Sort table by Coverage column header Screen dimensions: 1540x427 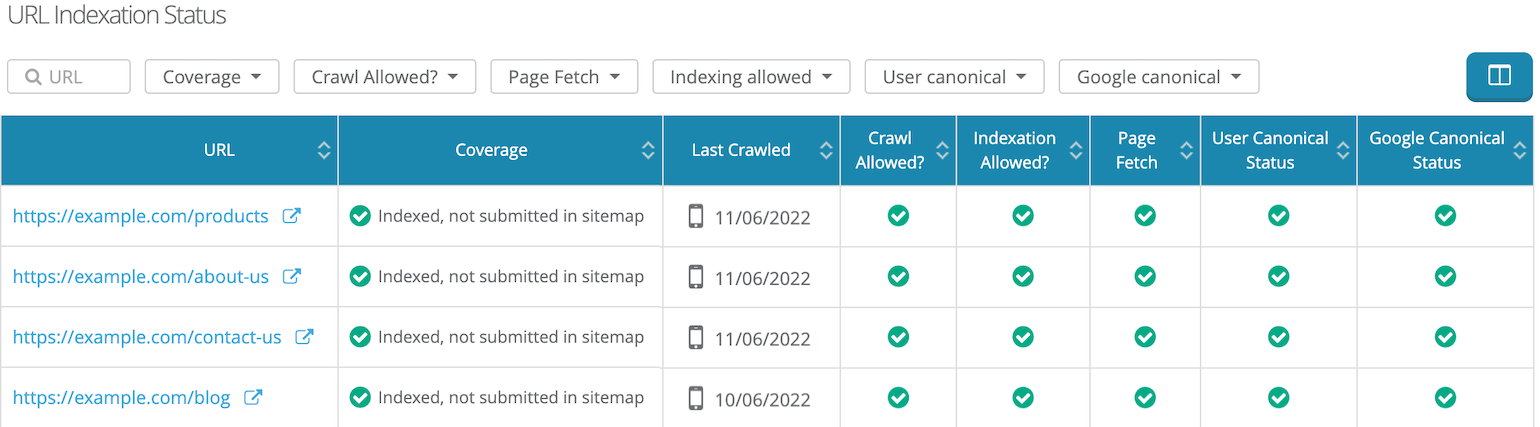click(x=491, y=150)
